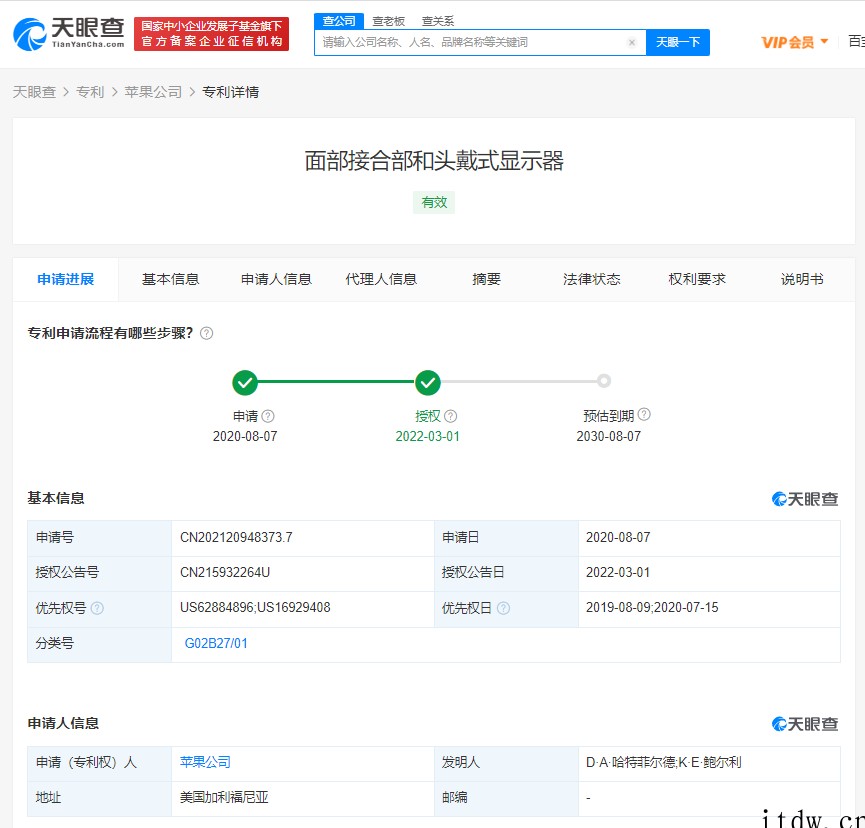Switch to the 摘要 tab
Image resolution: width=865 pixels, height=828 pixels.
(x=486, y=280)
